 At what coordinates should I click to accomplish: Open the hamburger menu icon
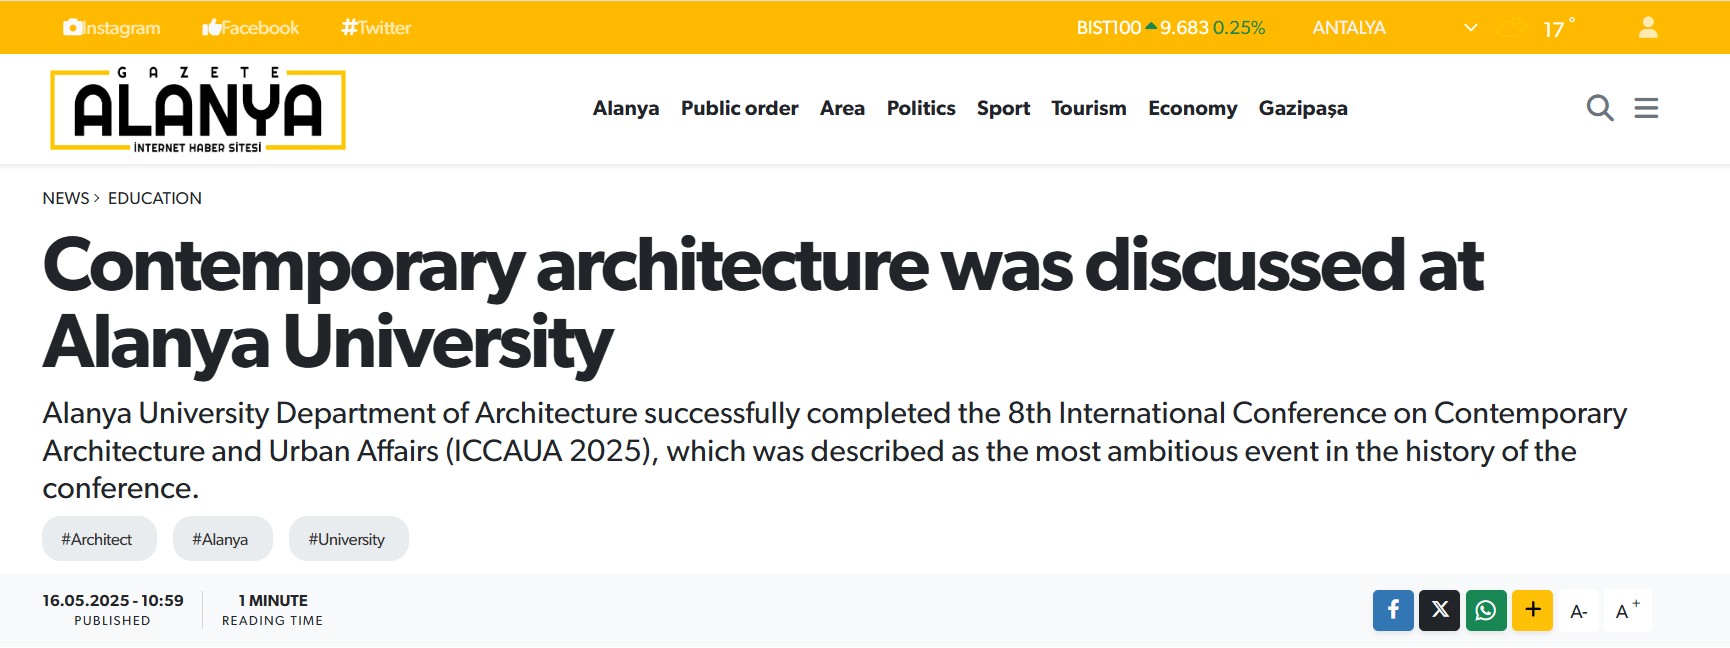click(1646, 108)
